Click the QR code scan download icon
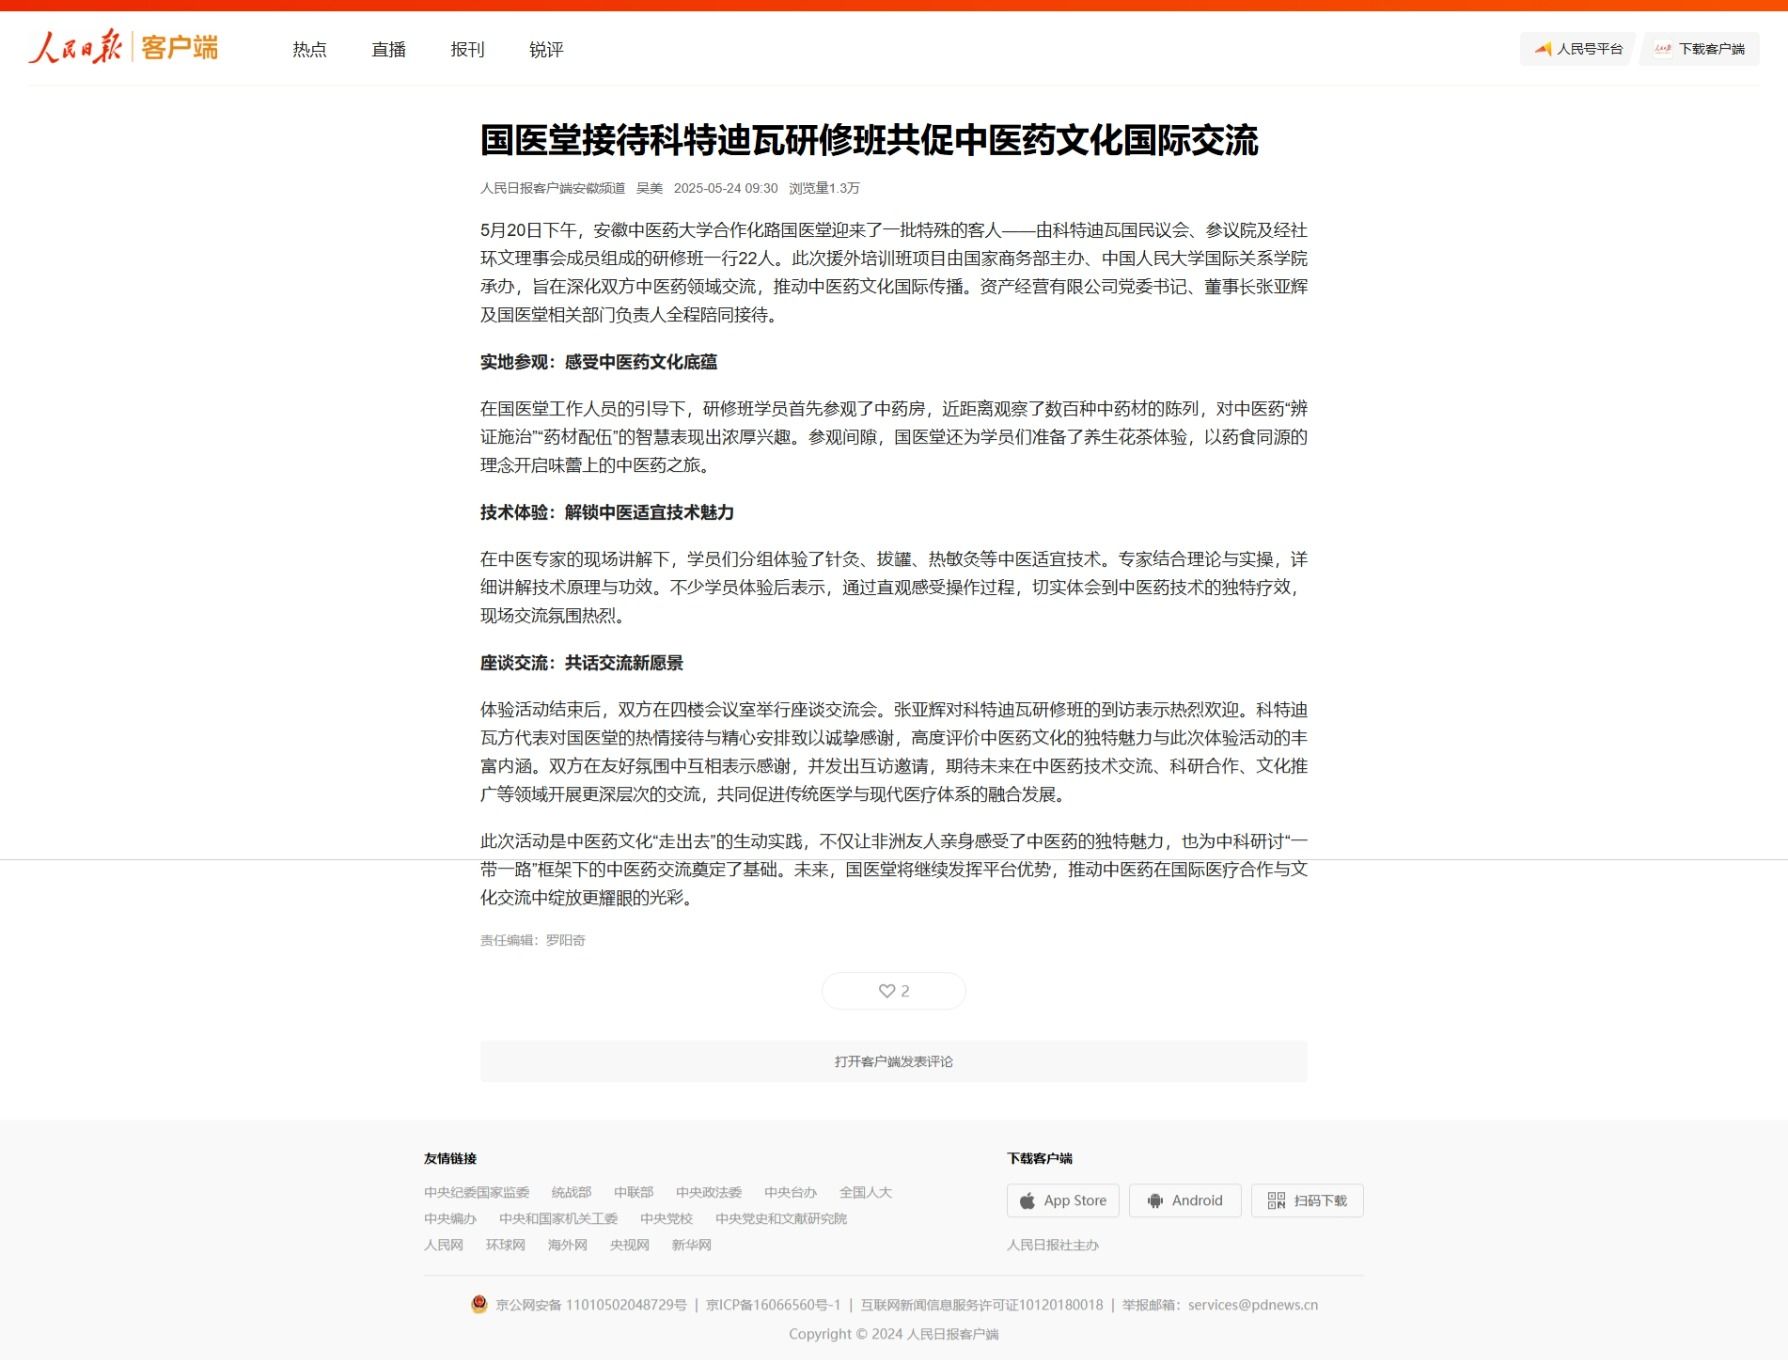The image size is (1788, 1360). tap(1276, 1201)
